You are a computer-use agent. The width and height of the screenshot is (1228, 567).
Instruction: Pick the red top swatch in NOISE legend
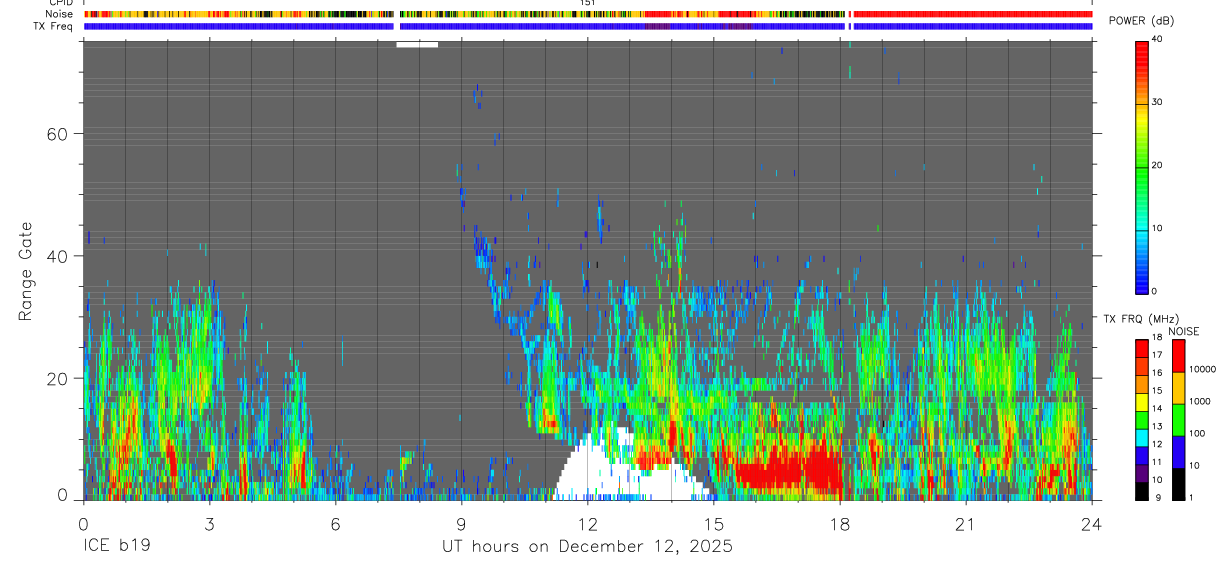tap(1179, 356)
